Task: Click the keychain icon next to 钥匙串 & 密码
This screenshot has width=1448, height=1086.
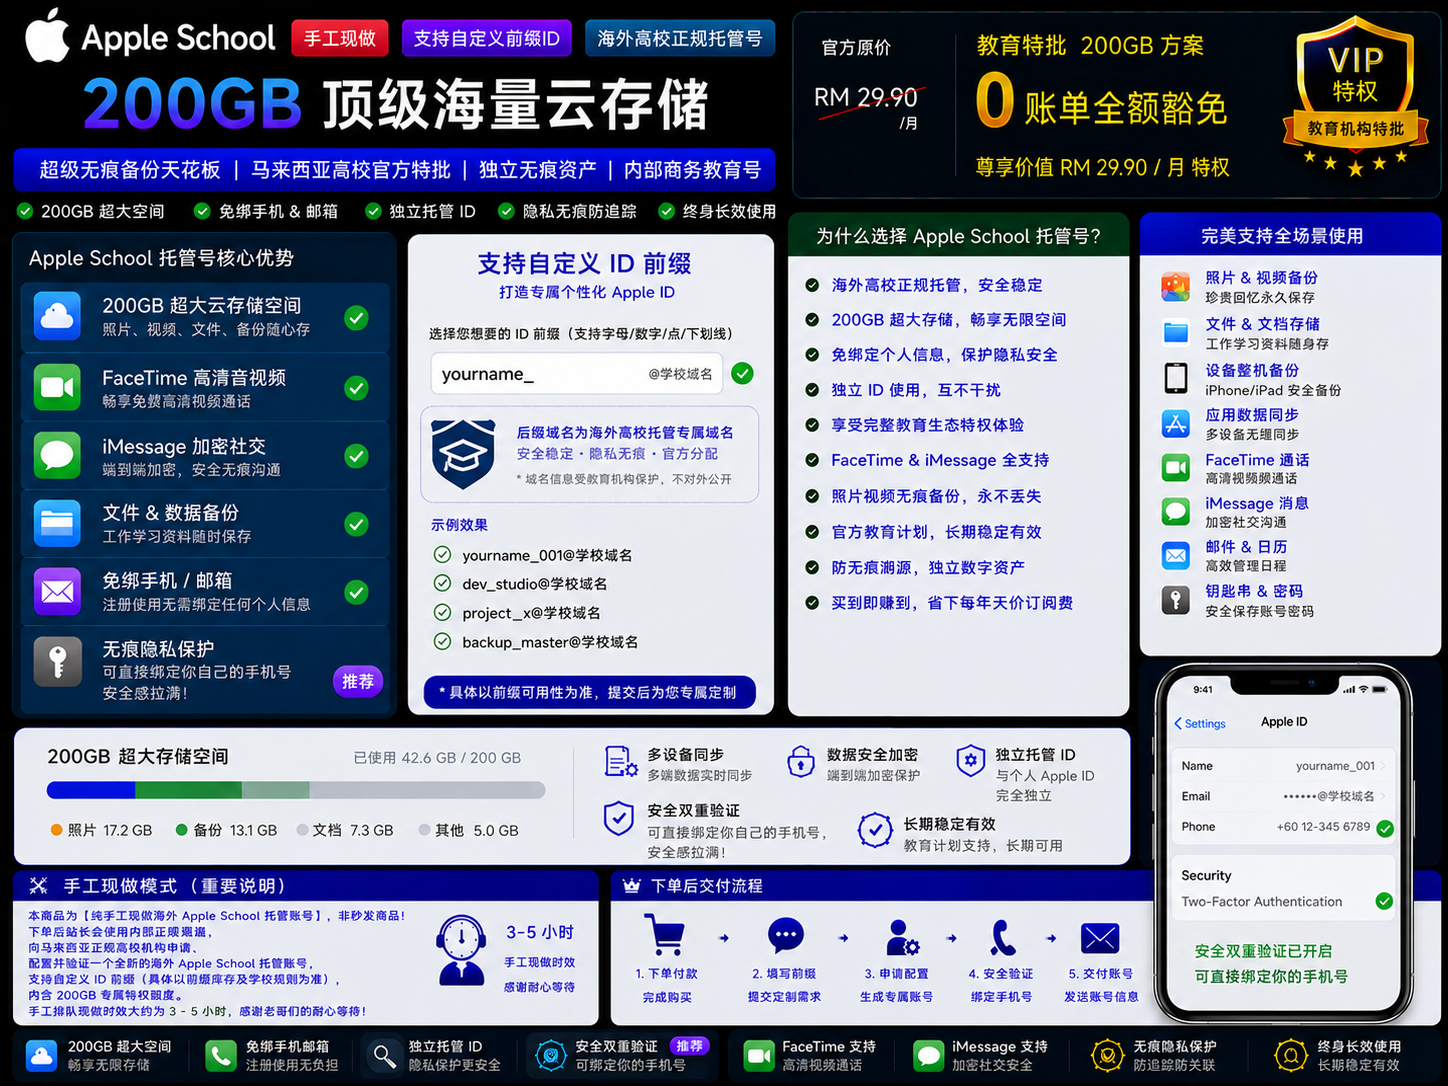Action: (x=1175, y=600)
